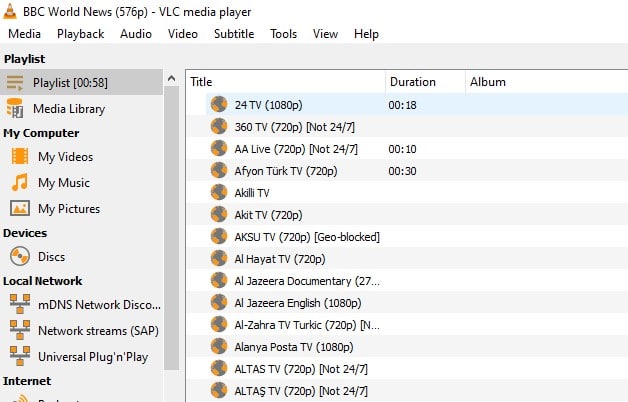Select Network streams (SAP) label
Image resolution: width=628 pixels, height=402 pixels.
99,331
